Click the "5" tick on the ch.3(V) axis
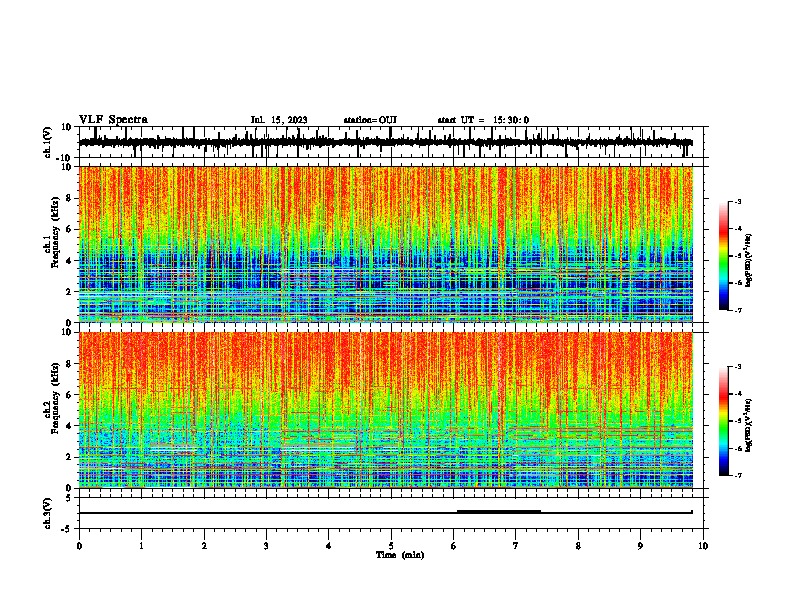The width and height of the screenshot is (792, 612). 69,498
